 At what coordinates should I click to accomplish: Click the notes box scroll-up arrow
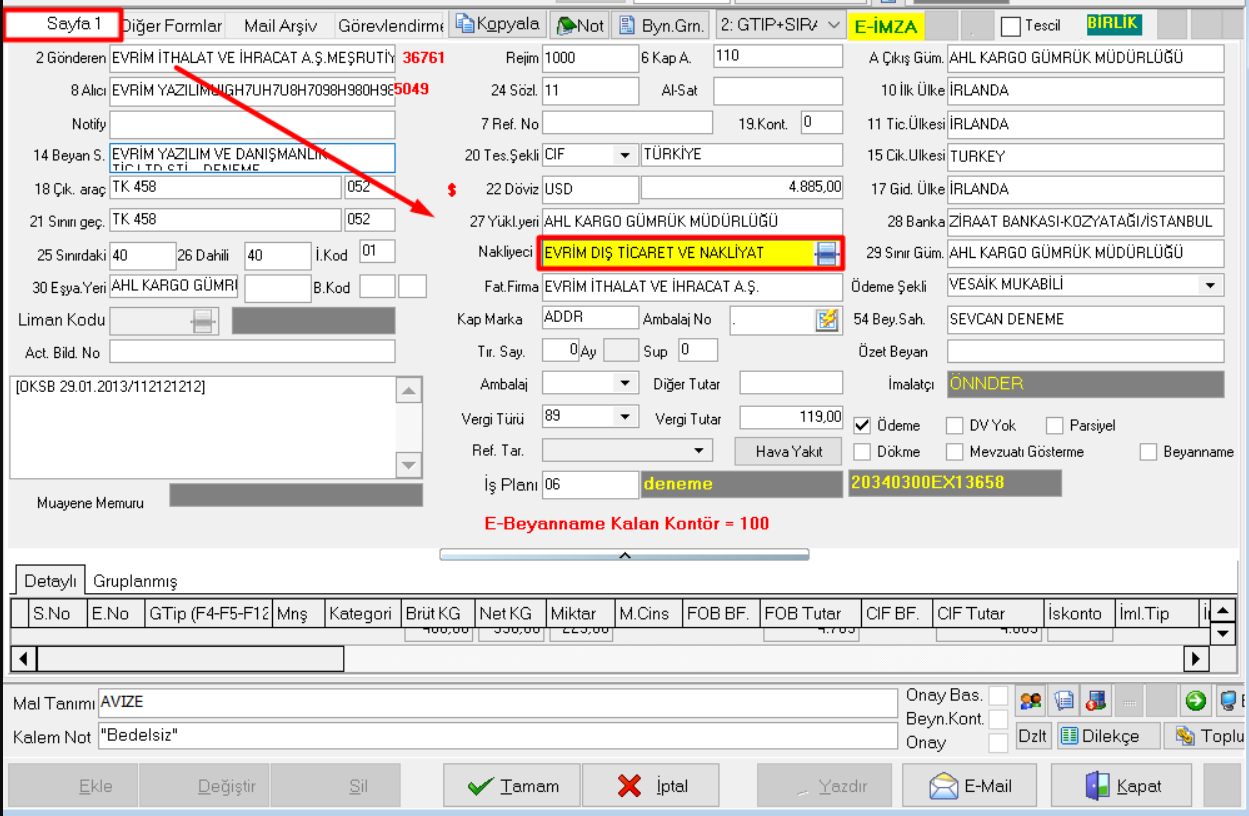point(409,391)
